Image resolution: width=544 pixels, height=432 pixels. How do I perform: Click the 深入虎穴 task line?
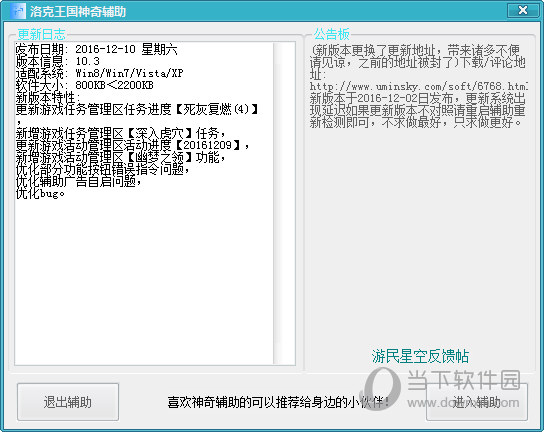pyautogui.click(x=121, y=134)
